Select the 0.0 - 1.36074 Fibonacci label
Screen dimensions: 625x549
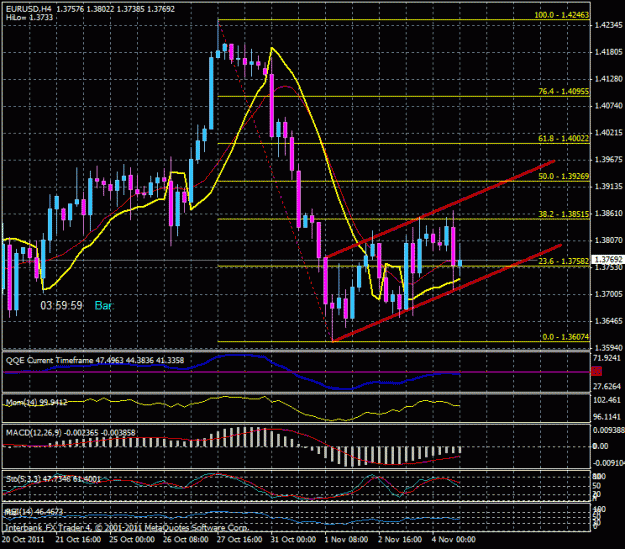pos(566,337)
